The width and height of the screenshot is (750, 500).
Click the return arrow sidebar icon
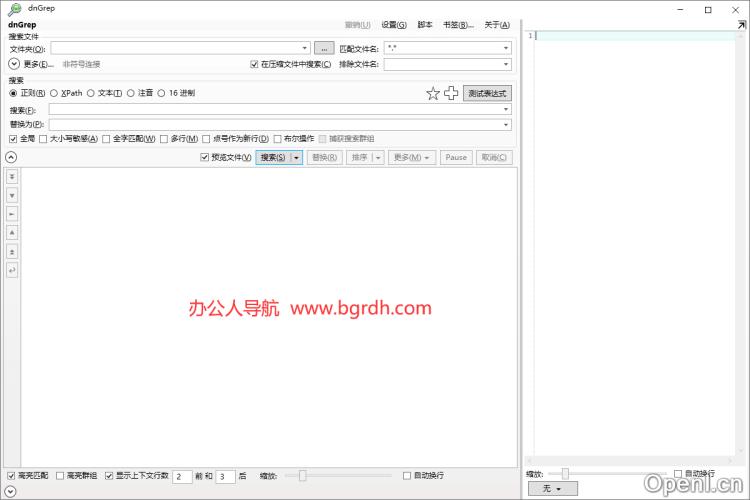tap(12, 270)
